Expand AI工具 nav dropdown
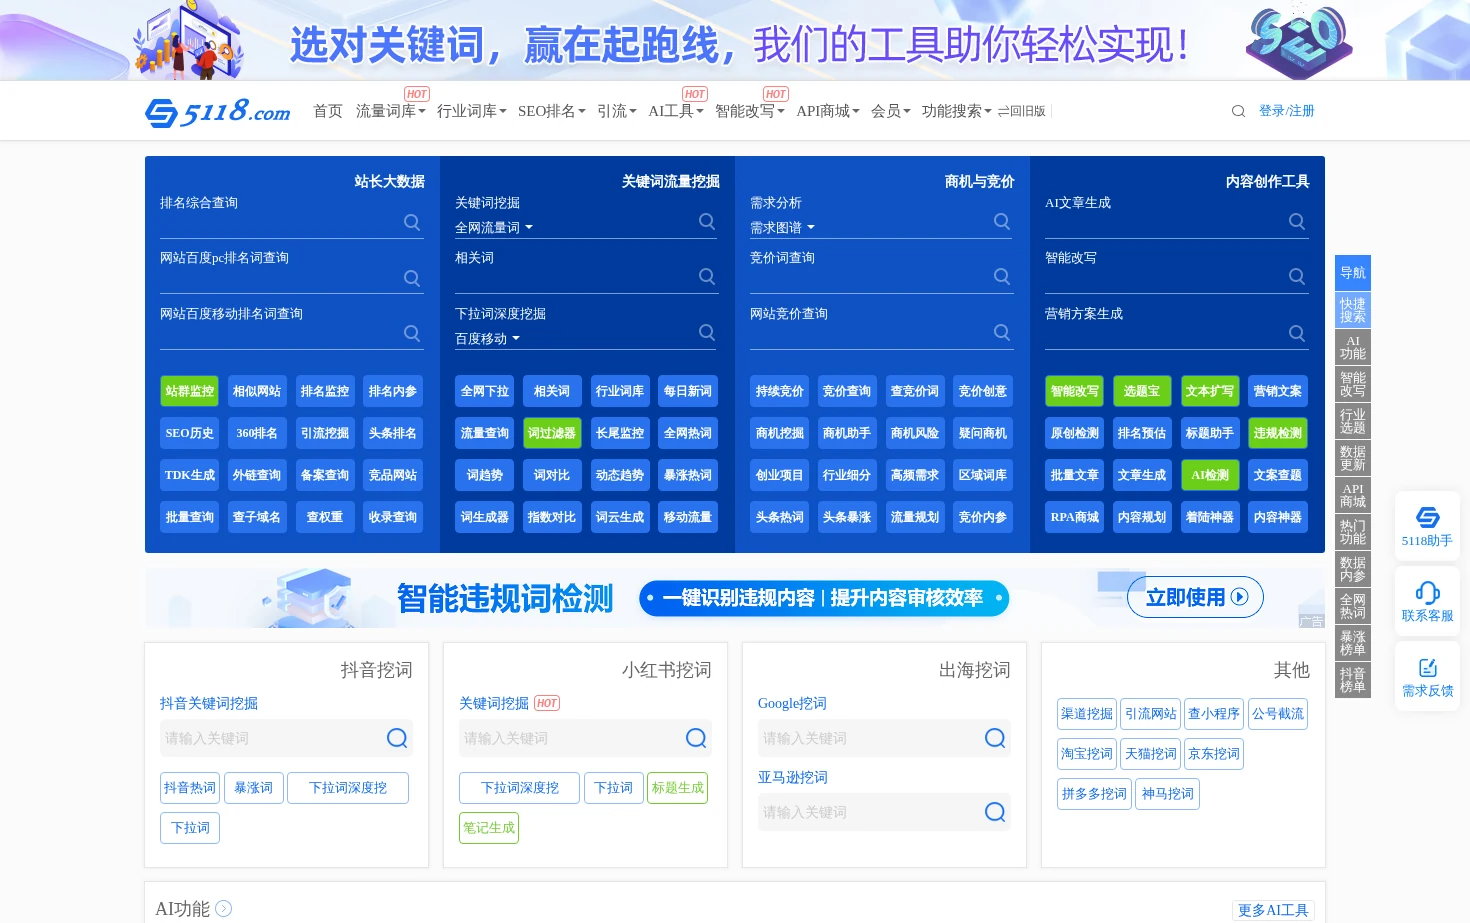1470x923 pixels. [676, 111]
